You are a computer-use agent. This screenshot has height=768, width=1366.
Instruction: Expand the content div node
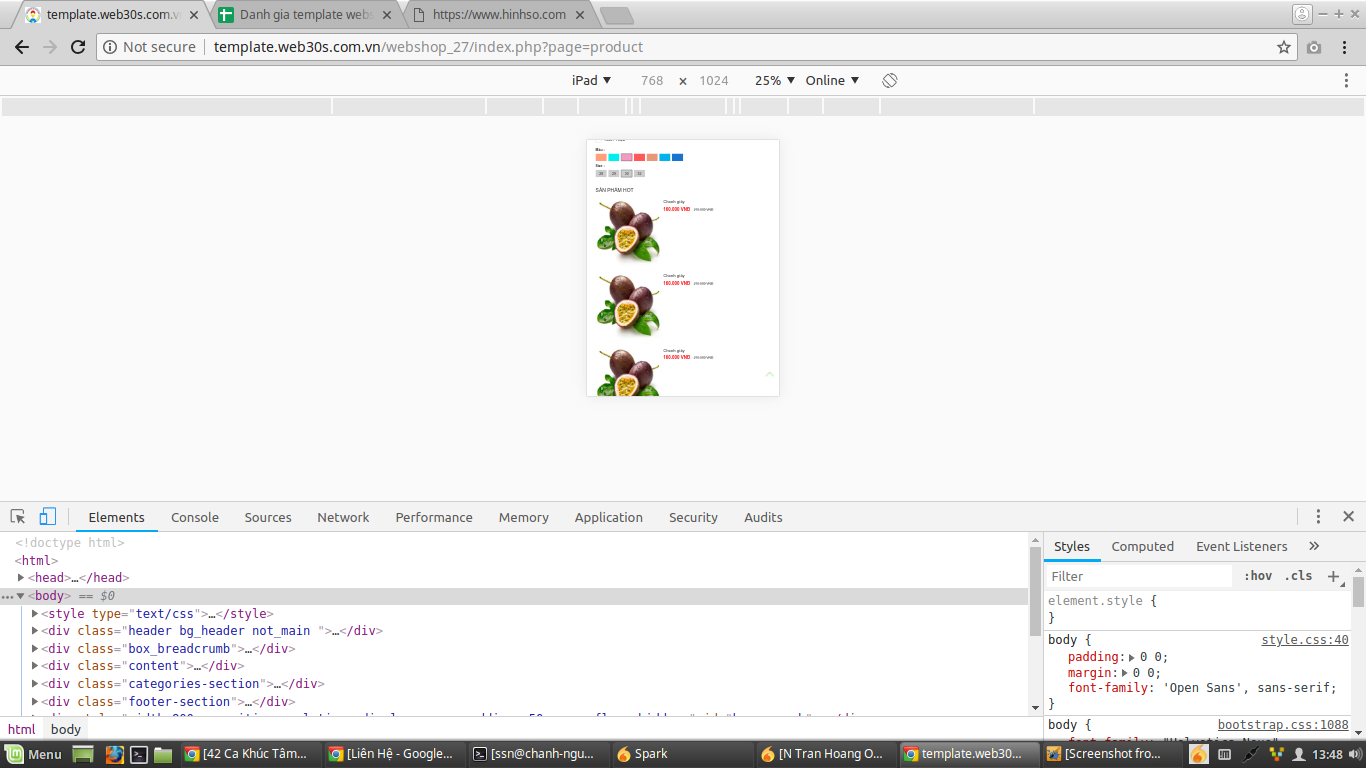pyautogui.click(x=36, y=666)
